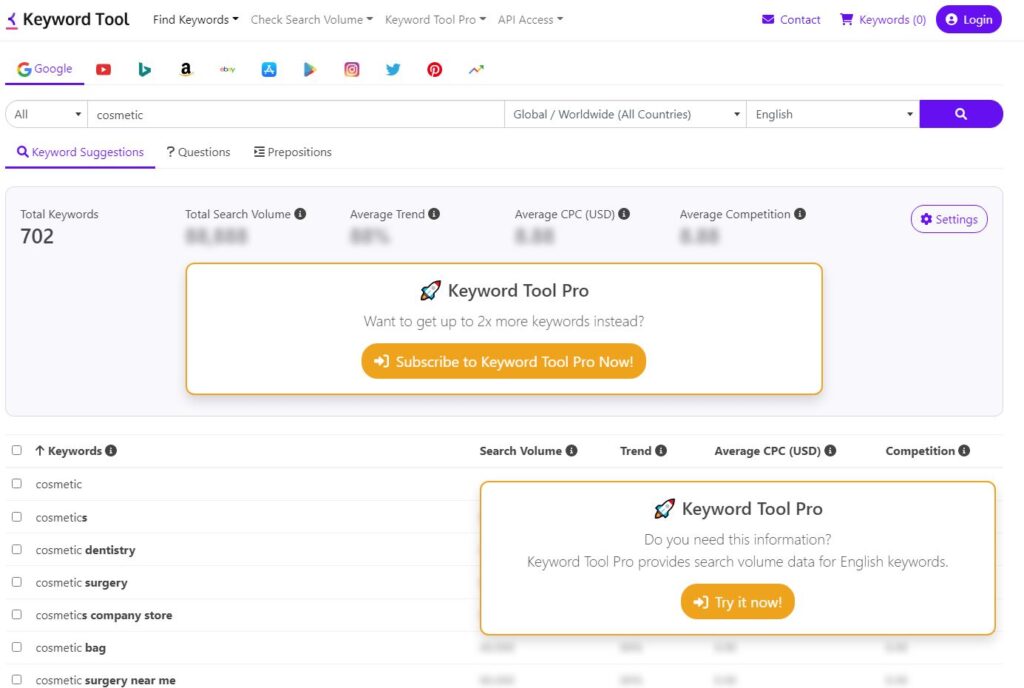The height and width of the screenshot is (688, 1024).
Task: Tick the checkbox for 'cosmetic dentistry'
Action: pos(16,550)
